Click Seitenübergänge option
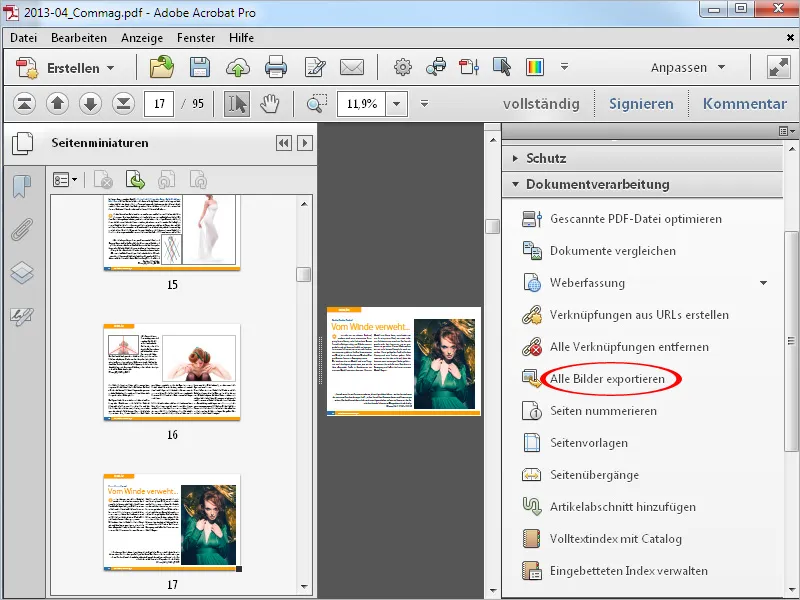 594,475
